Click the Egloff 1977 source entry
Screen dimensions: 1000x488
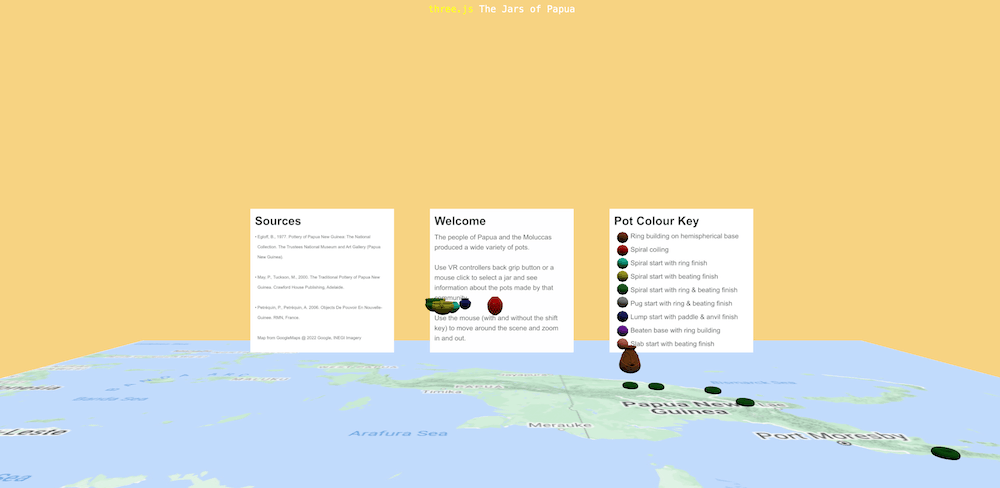(318, 247)
